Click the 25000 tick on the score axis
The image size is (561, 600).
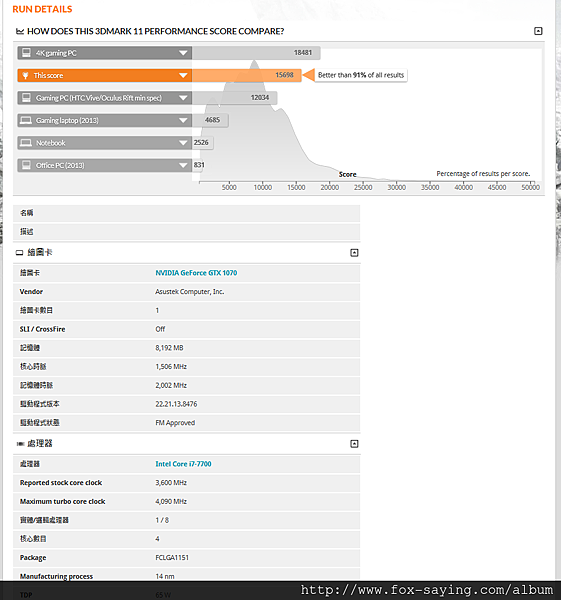click(363, 187)
